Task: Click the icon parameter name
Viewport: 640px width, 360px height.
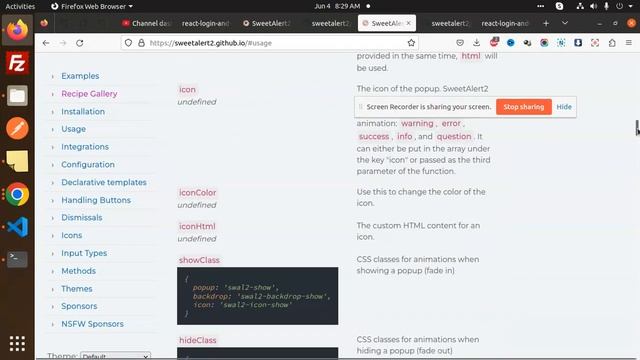Action: (x=187, y=89)
